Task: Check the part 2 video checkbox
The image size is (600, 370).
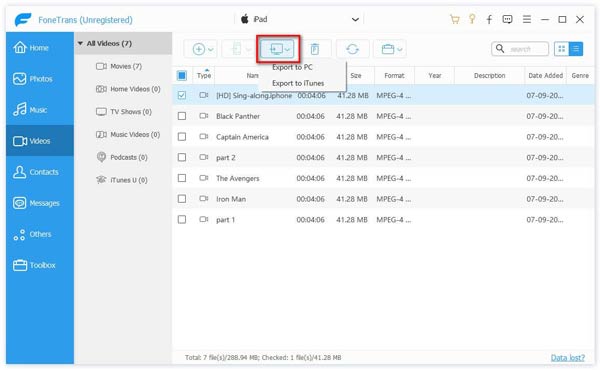Action: point(182,157)
